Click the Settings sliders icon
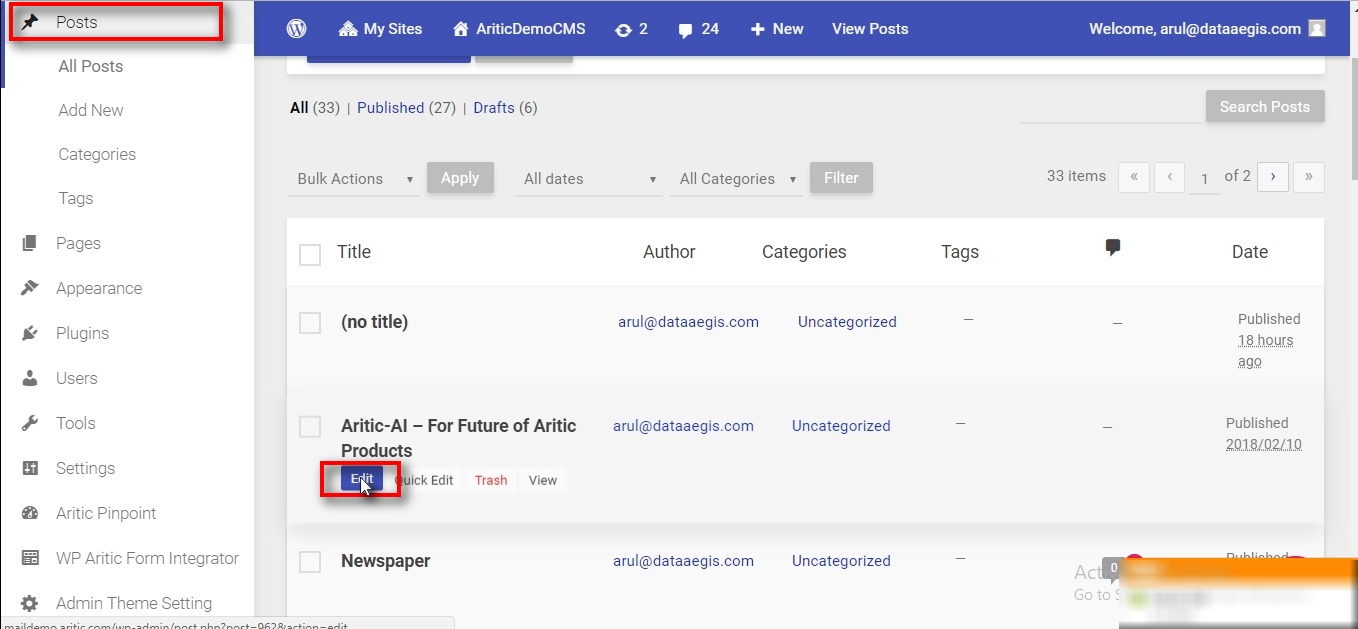 pyautogui.click(x=30, y=468)
